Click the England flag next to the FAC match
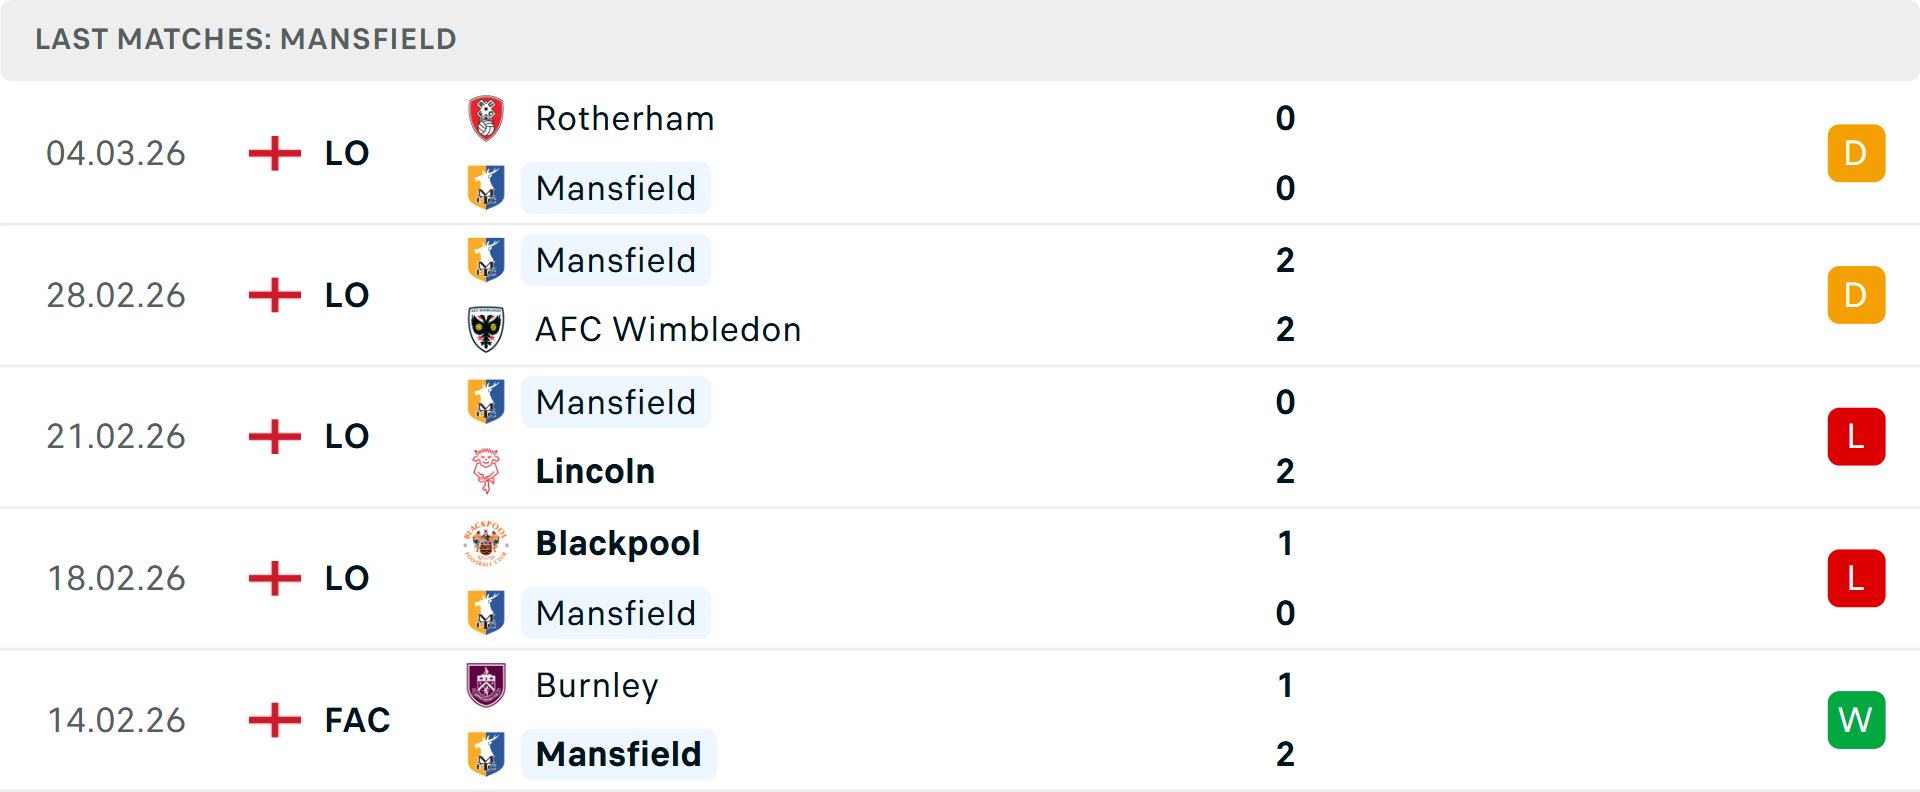 pos(273,720)
